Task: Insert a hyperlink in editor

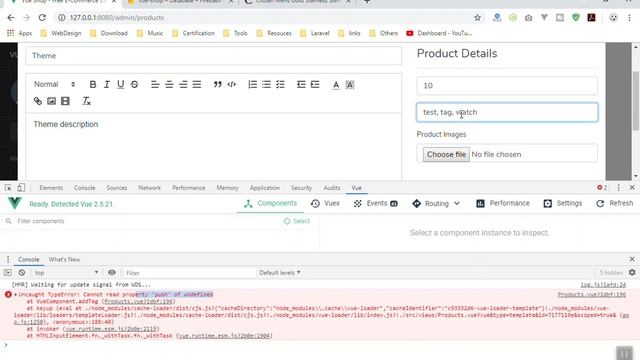Action: (38, 101)
